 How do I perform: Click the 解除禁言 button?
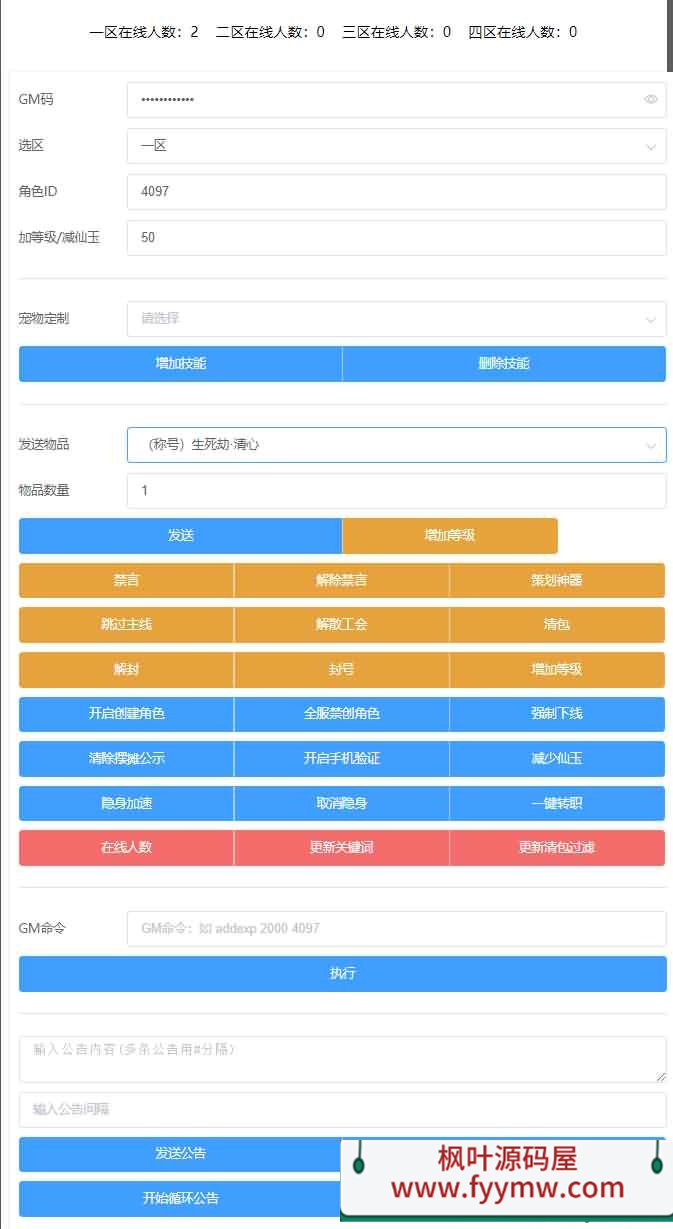(341, 581)
